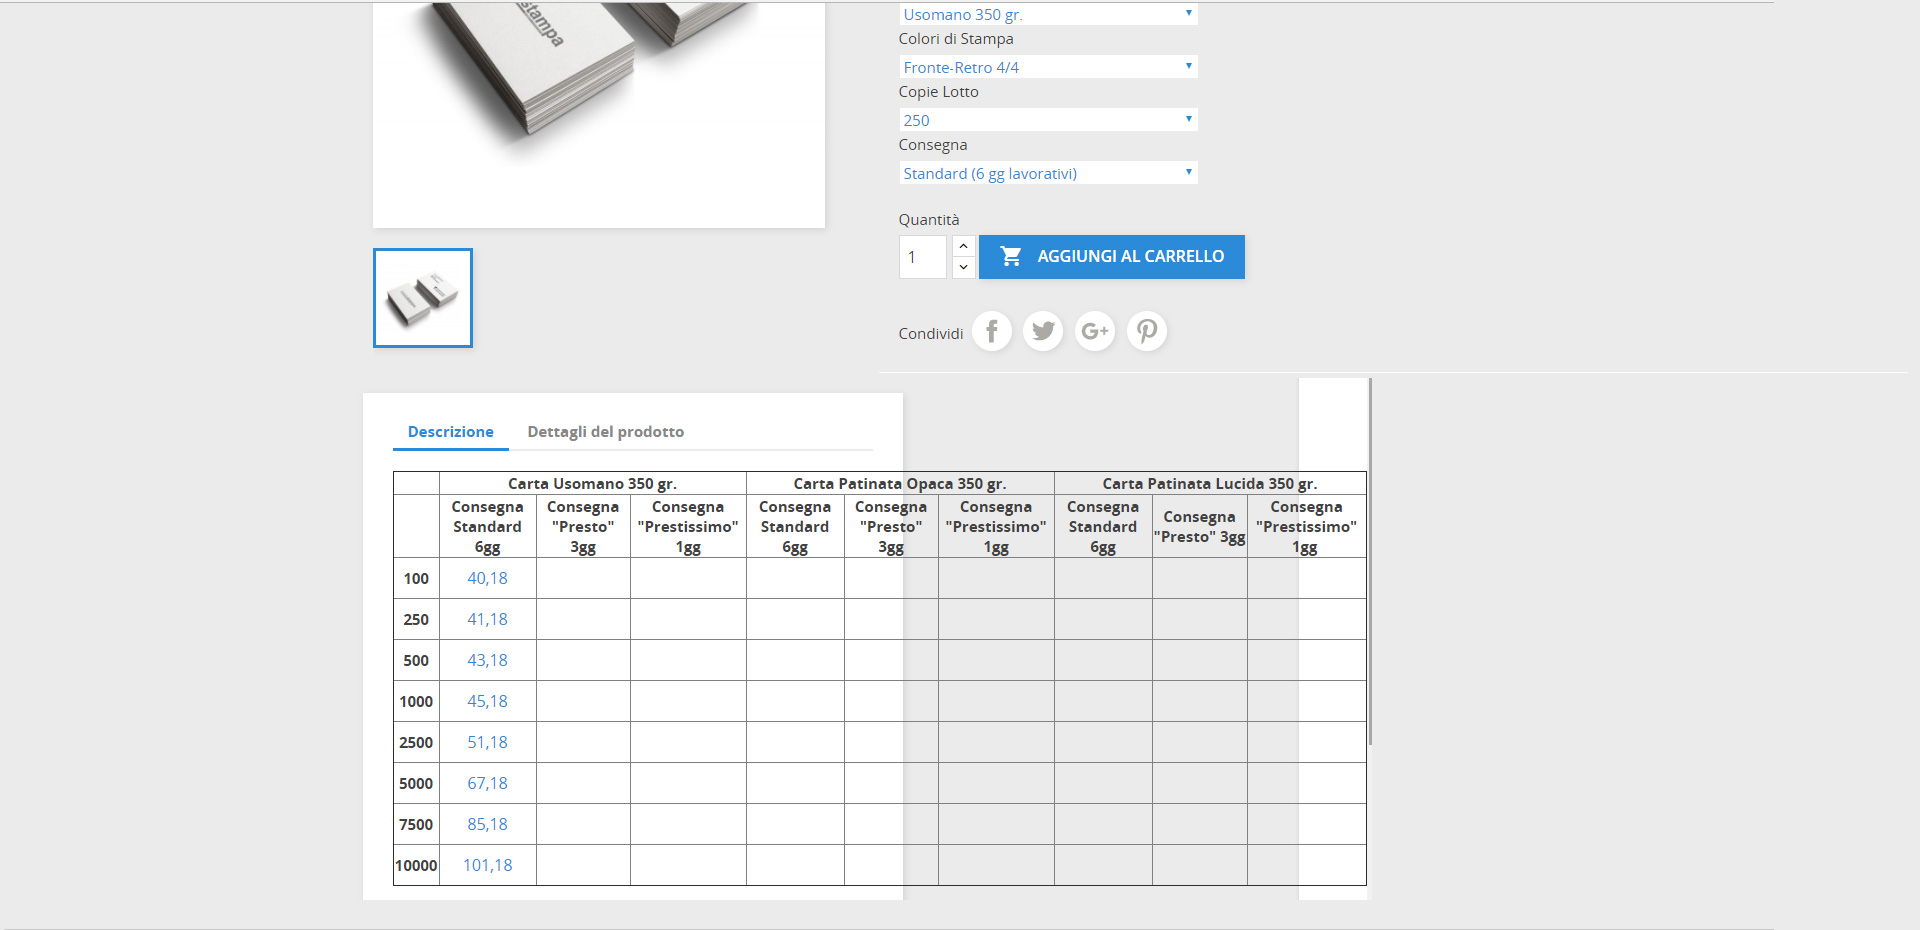Viewport: 1920px width, 930px height.
Task: Share product on Google Plus
Action: 1095,331
